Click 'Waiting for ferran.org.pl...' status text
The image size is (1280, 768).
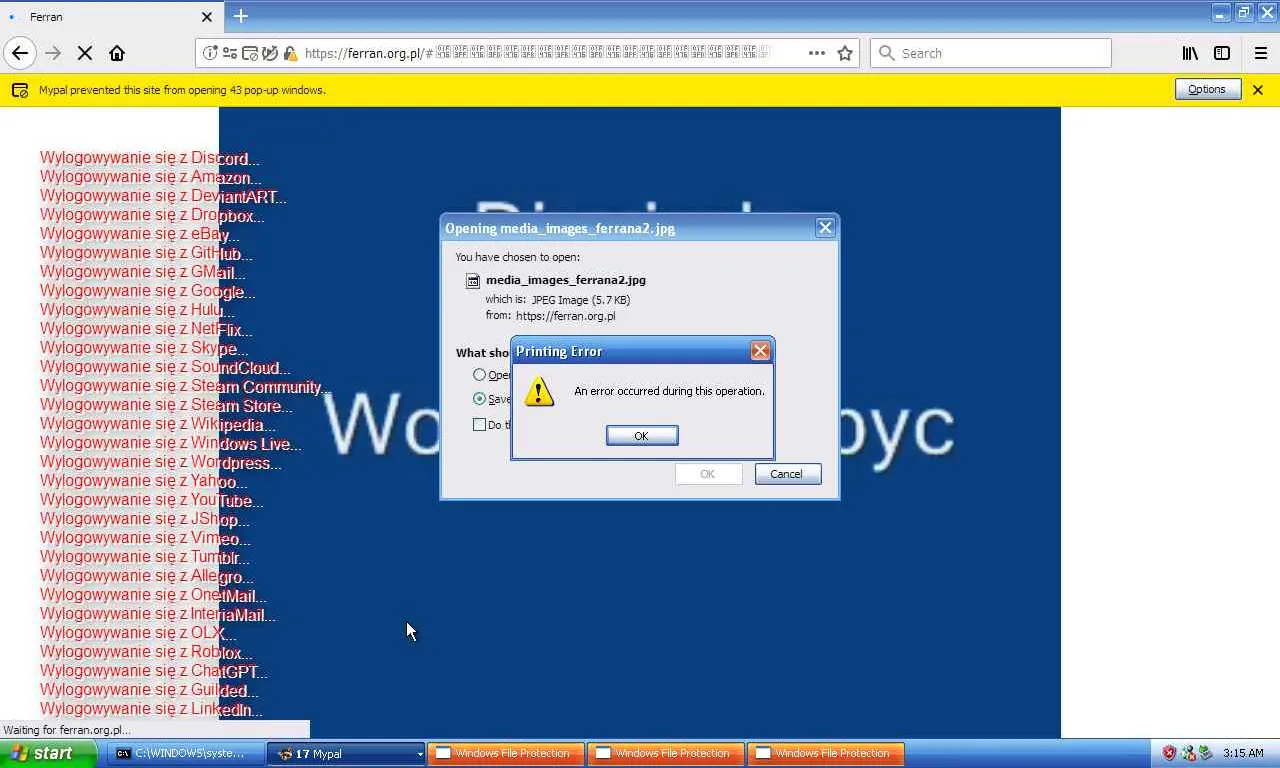(67, 730)
